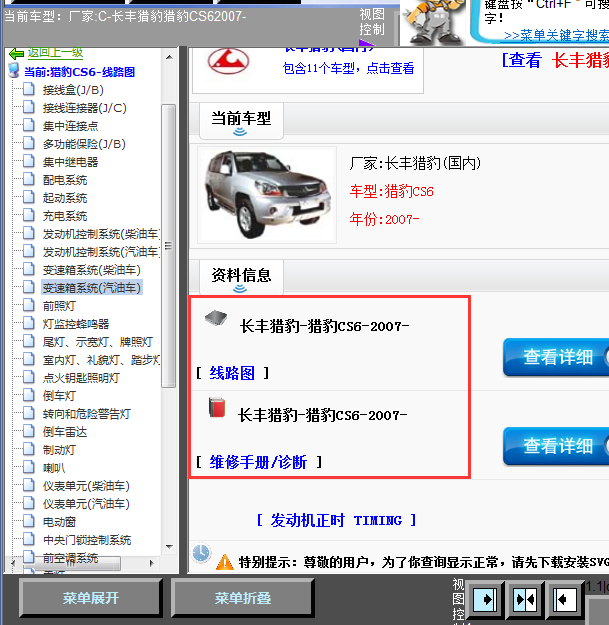The width and height of the screenshot is (609, 625).
Task: Click the mechanic mascot image
Action: point(433,22)
